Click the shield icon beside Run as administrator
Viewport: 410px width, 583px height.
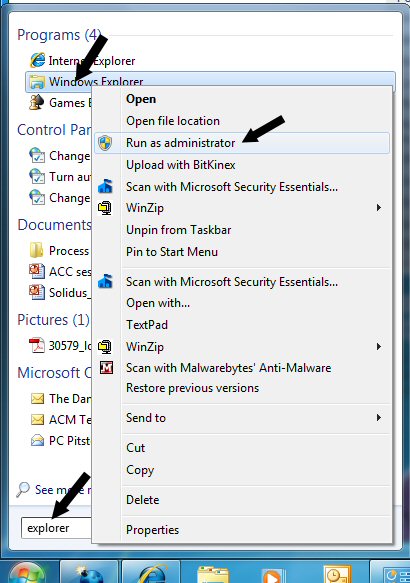105,143
